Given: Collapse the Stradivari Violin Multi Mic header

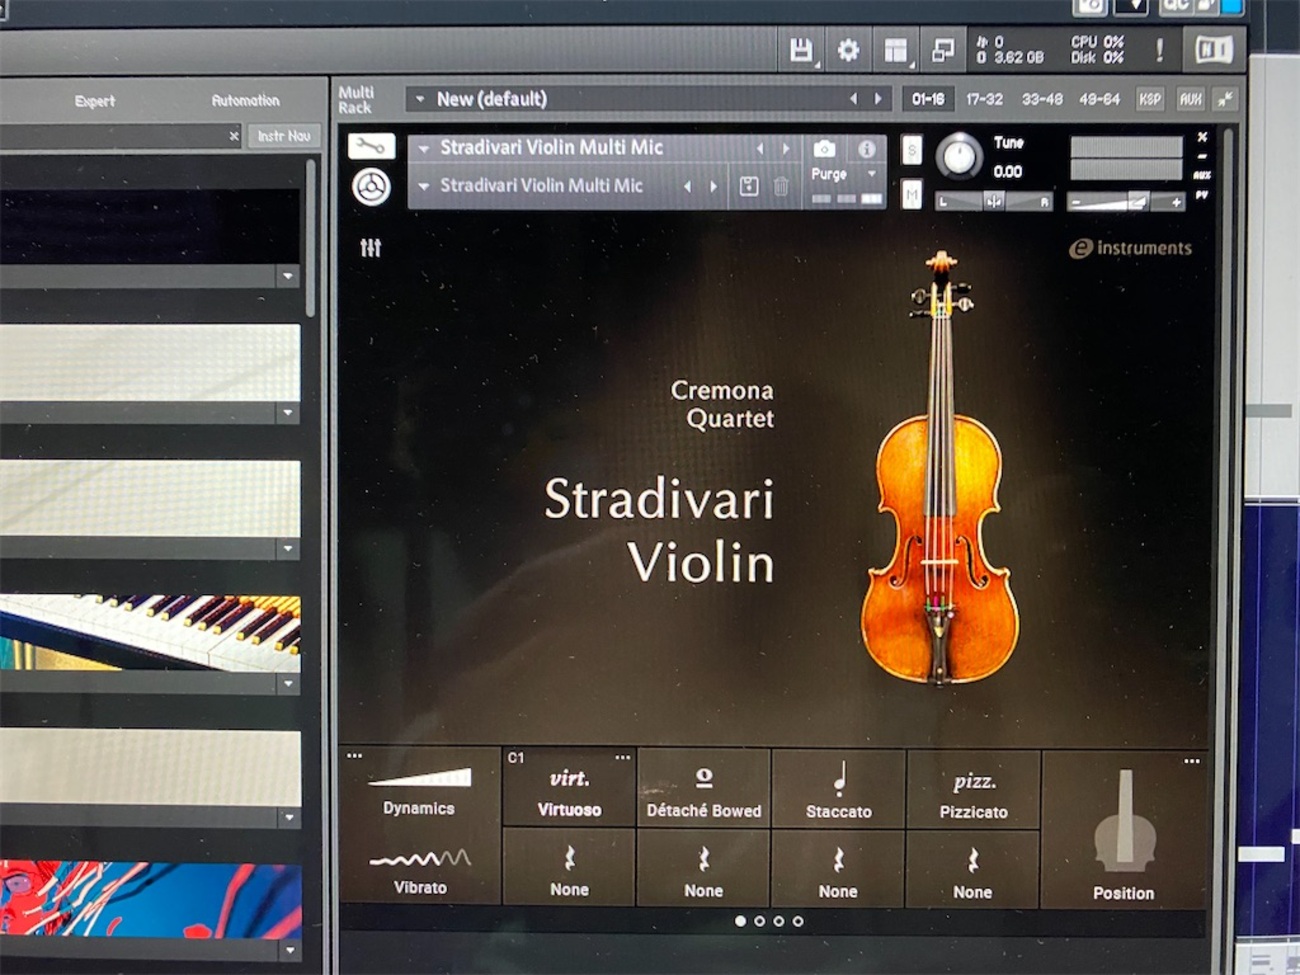Looking at the screenshot, I should (425, 147).
